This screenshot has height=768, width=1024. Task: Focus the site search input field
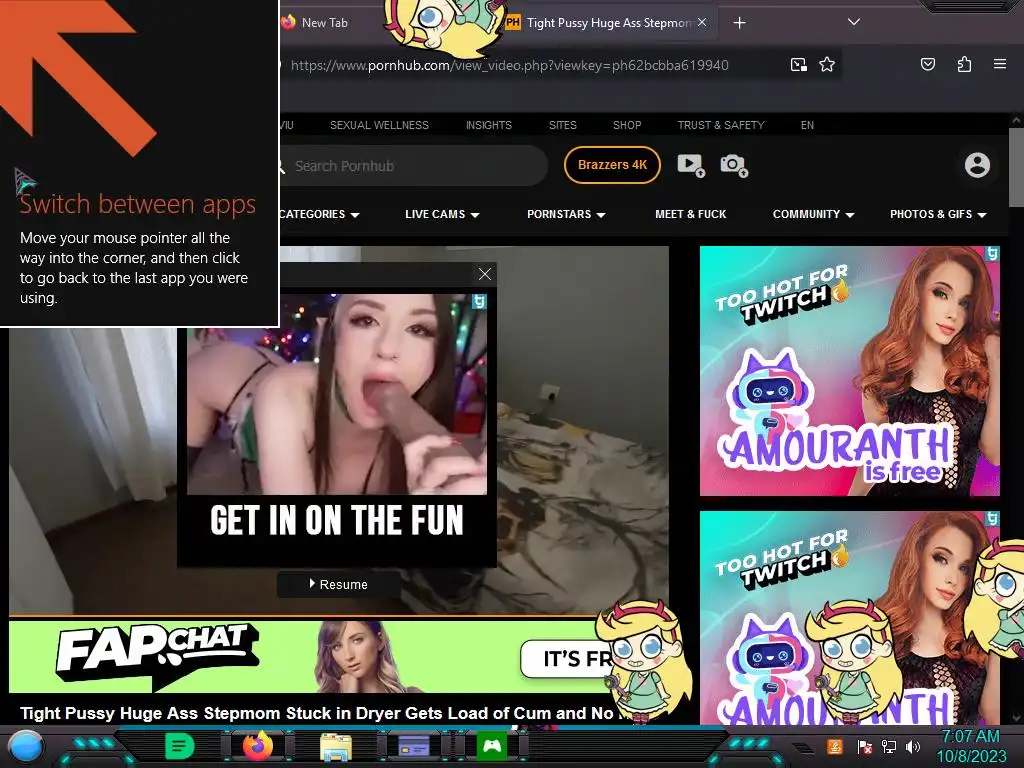(x=414, y=166)
